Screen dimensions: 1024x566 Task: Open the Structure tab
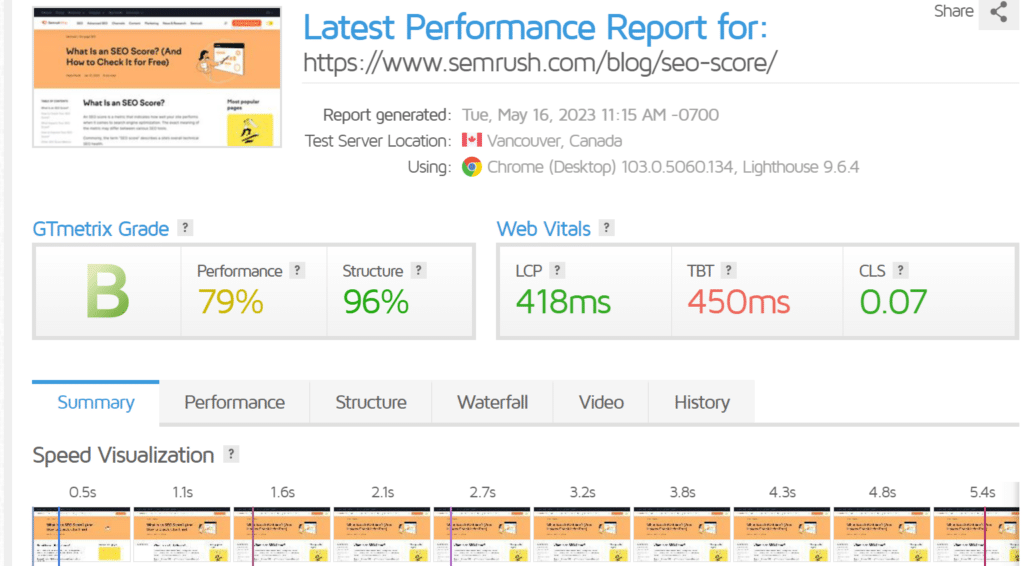[x=371, y=403]
